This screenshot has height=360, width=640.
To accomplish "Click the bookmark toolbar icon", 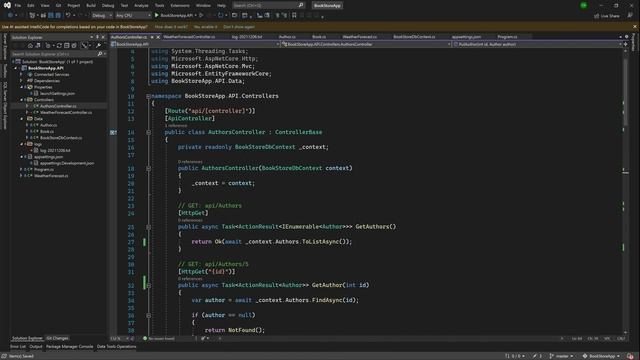I will pos(294,15).
